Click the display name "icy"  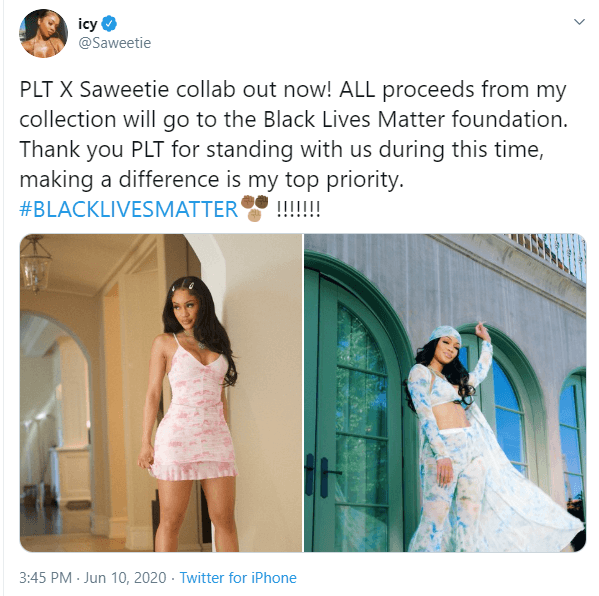pyautogui.click(x=88, y=24)
